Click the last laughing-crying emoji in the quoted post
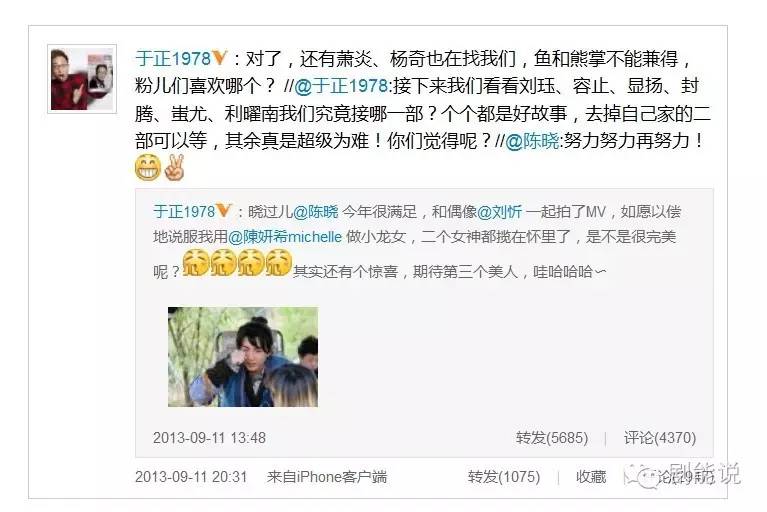Image resolution: width=767 pixels, height=512 pixels. point(279,263)
